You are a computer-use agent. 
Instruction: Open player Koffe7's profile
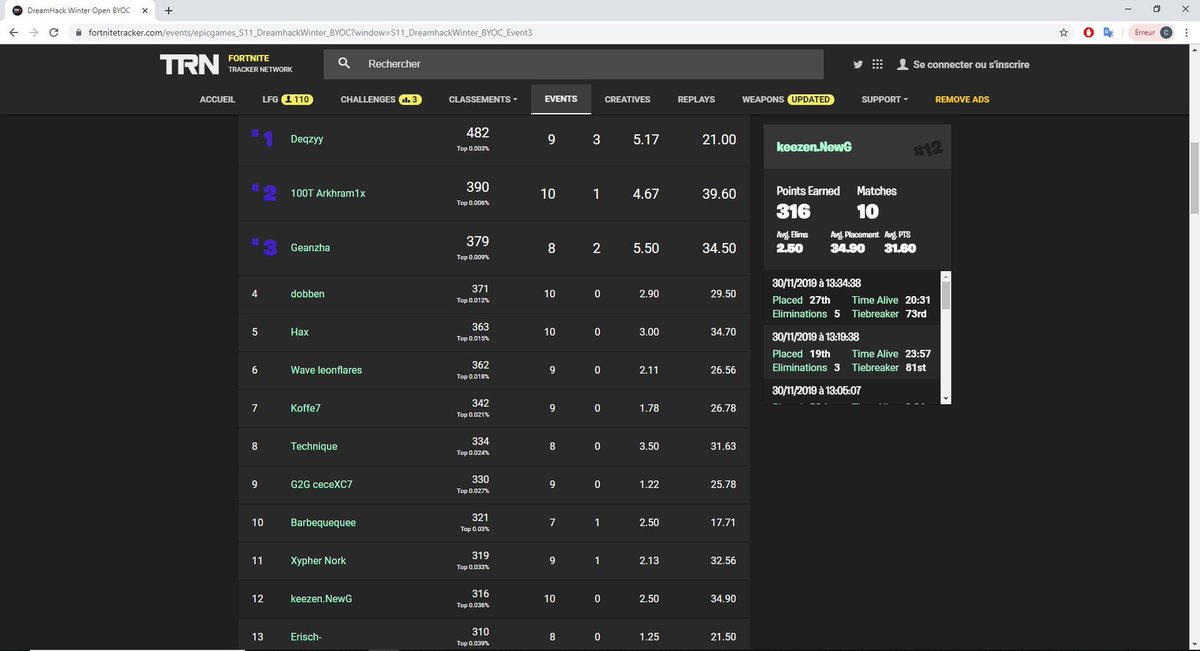click(x=307, y=408)
